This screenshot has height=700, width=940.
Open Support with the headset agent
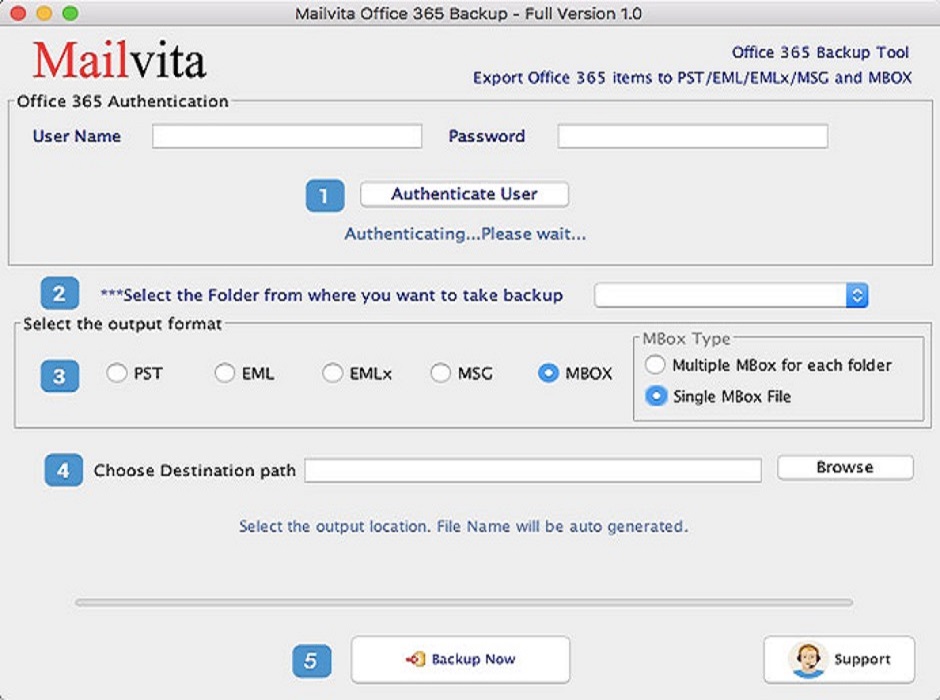839,659
